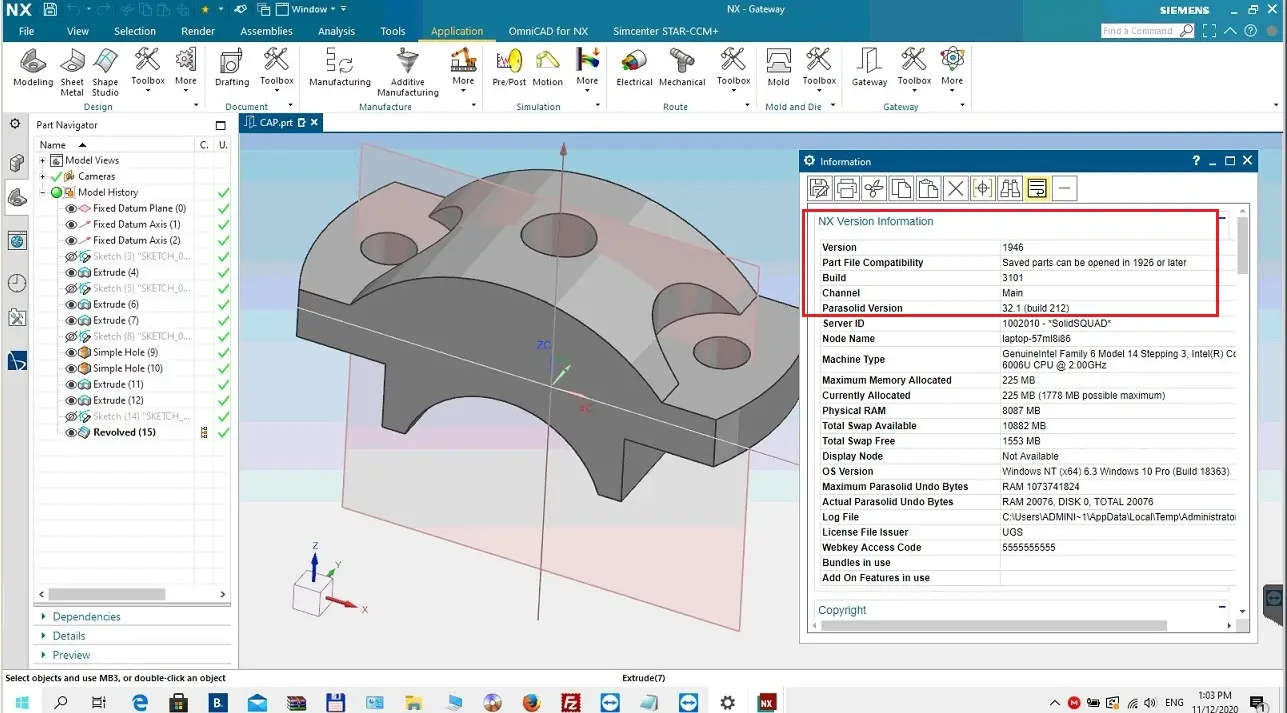The image size is (1287, 713).
Task: Click the Information window vertical scrollbar
Action: (1243, 245)
